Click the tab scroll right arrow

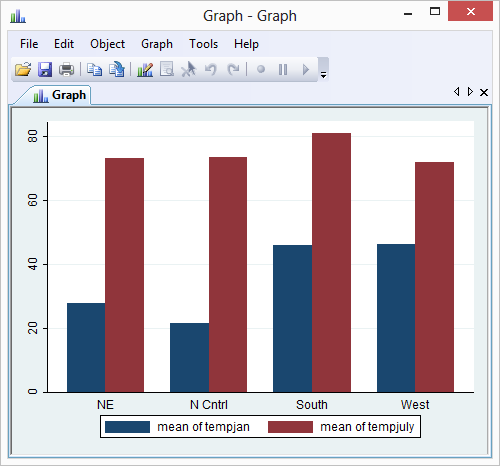pos(470,92)
